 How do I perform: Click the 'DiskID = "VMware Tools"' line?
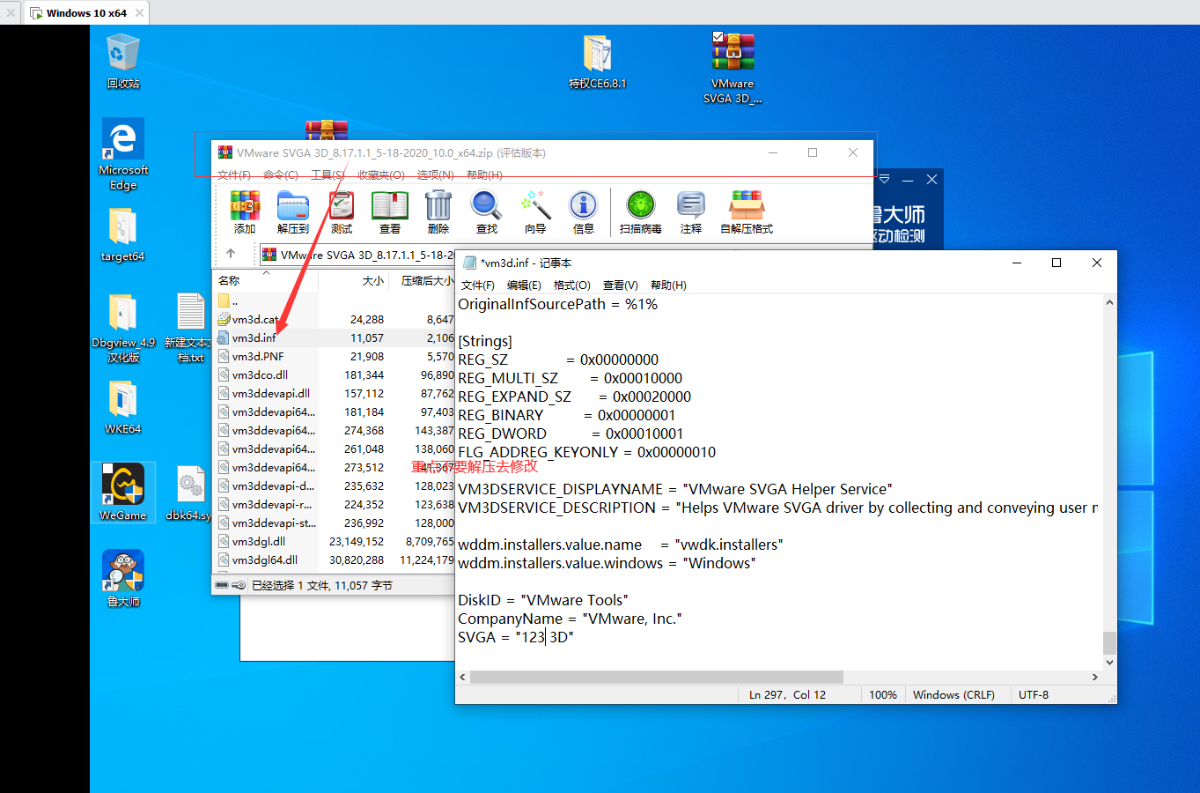click(543, 600)
